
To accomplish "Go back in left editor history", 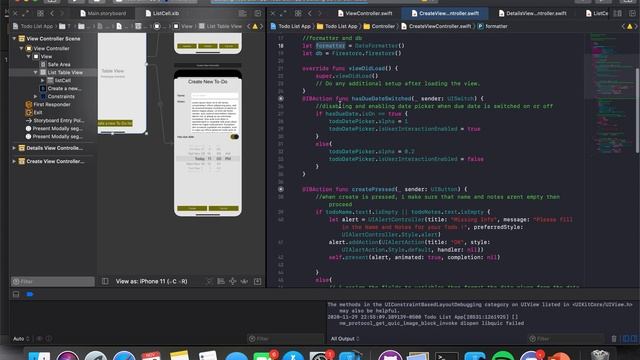I will (x=52, y=13).
